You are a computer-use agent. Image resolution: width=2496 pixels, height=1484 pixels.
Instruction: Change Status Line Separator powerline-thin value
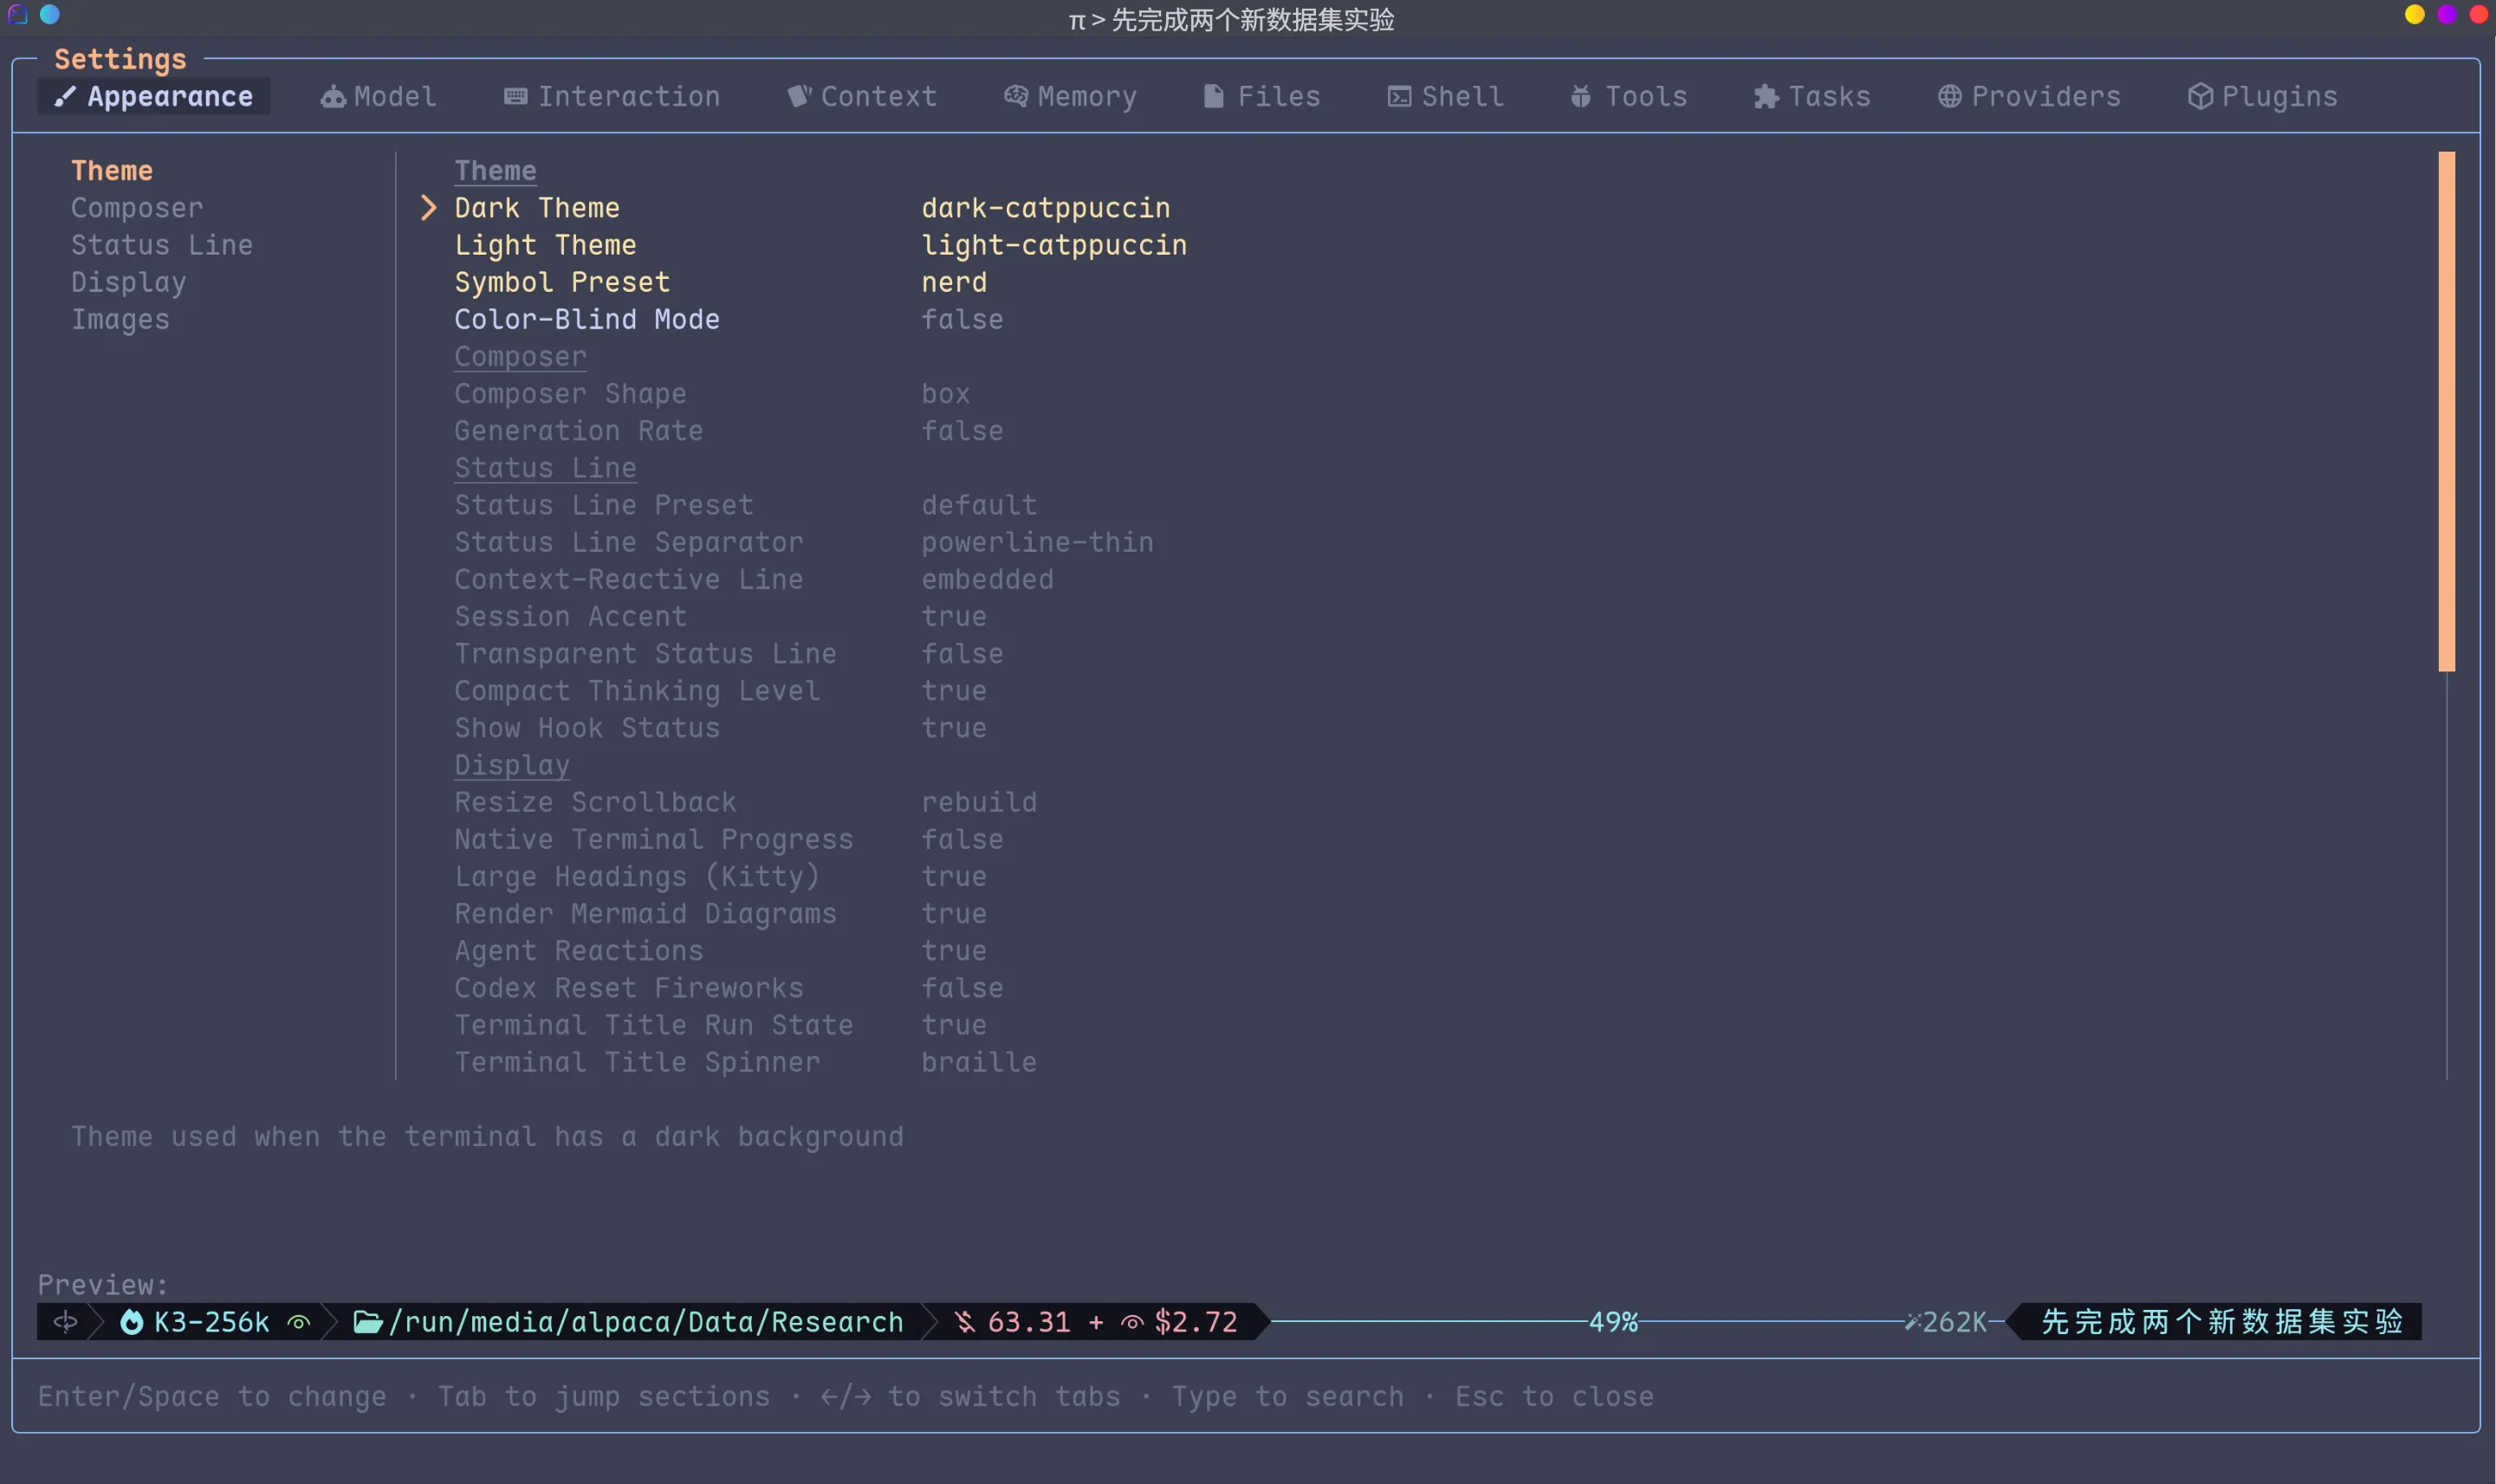(x=1037, y=542)
